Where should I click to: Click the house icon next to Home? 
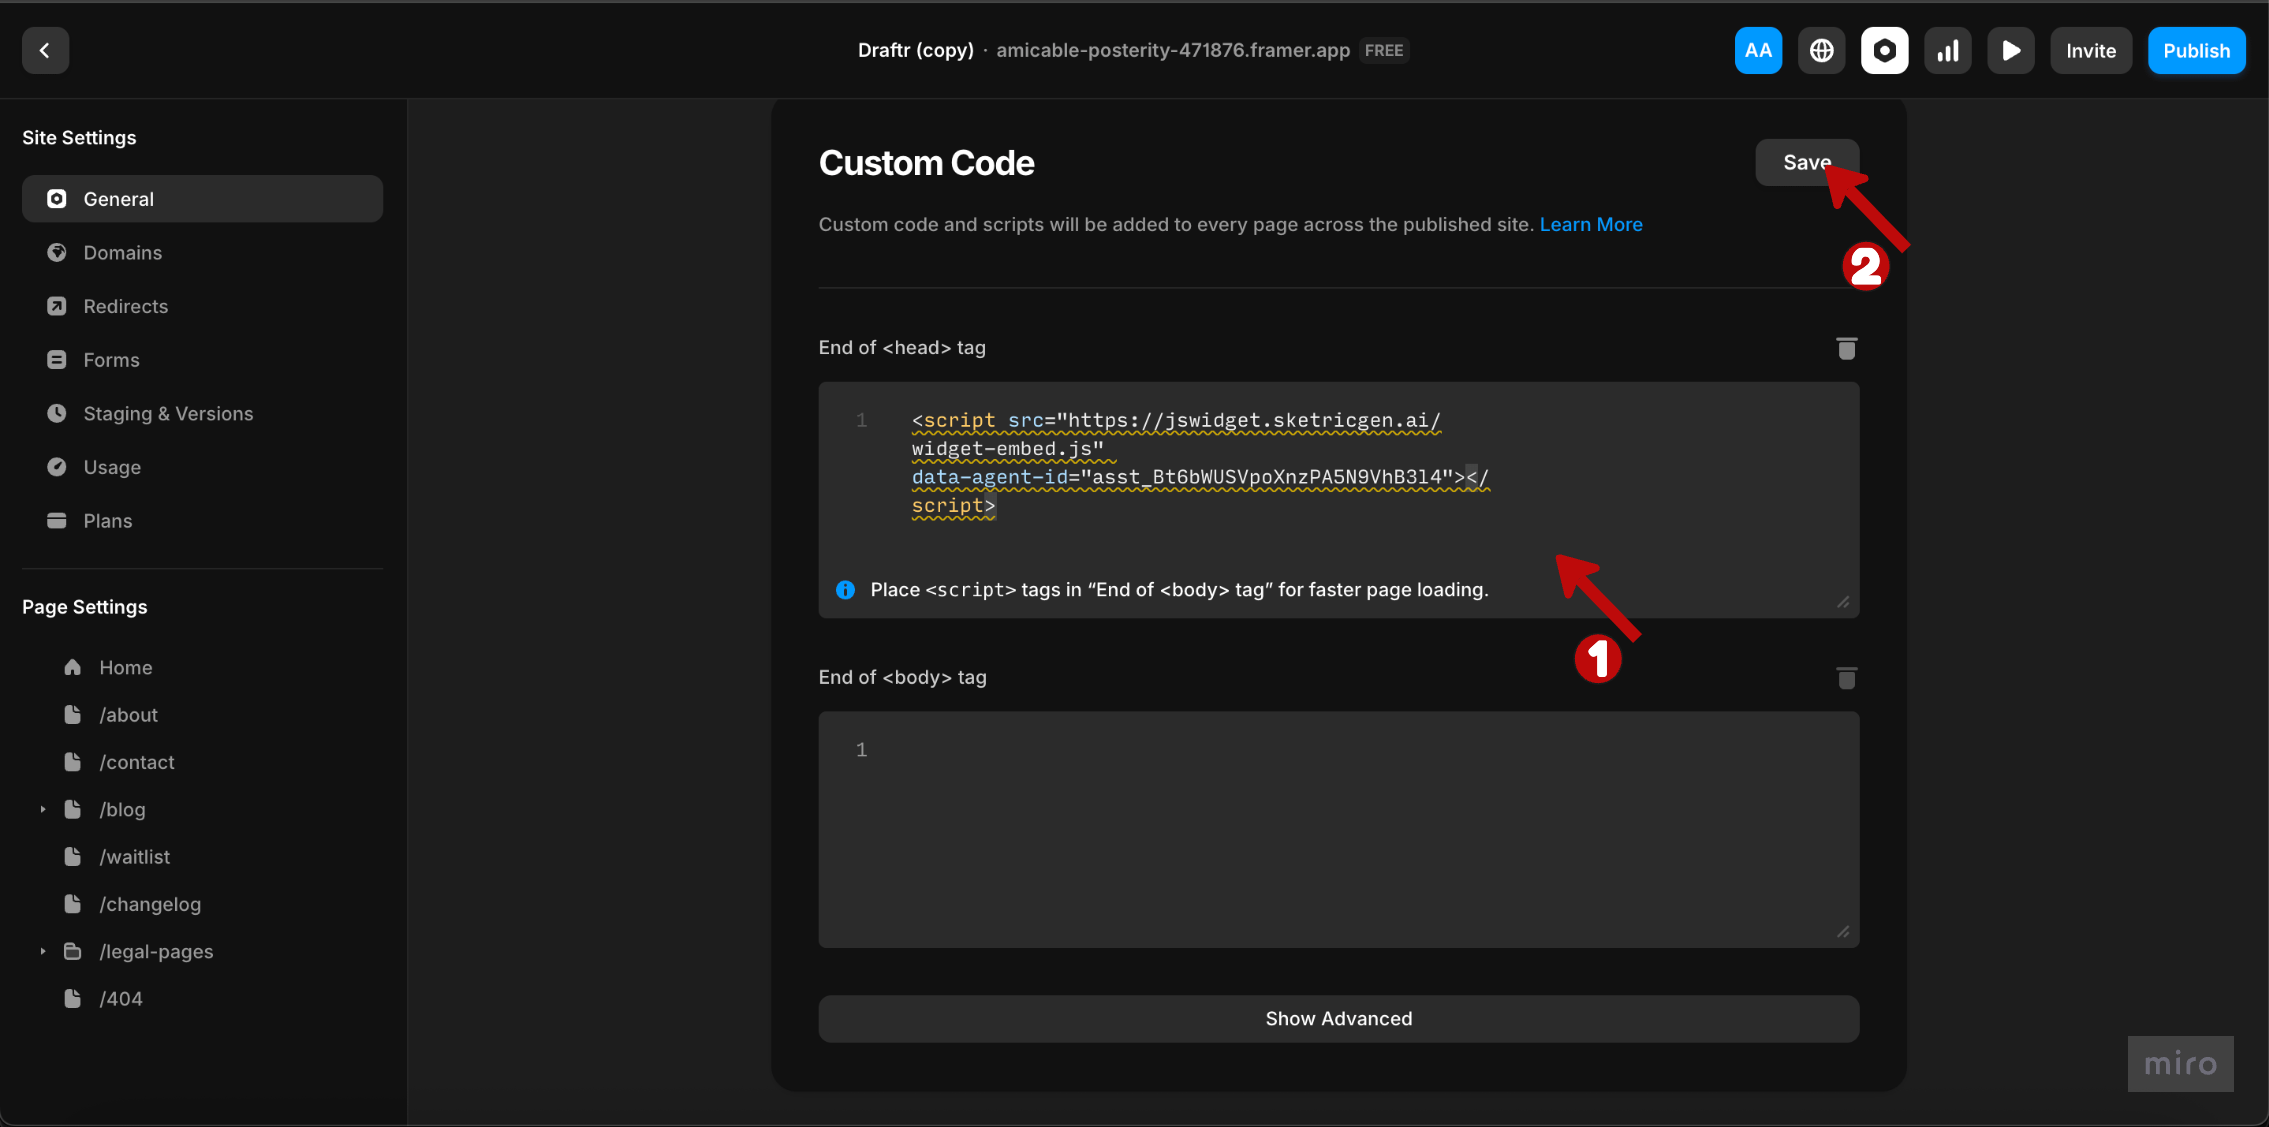click(72, 667)
